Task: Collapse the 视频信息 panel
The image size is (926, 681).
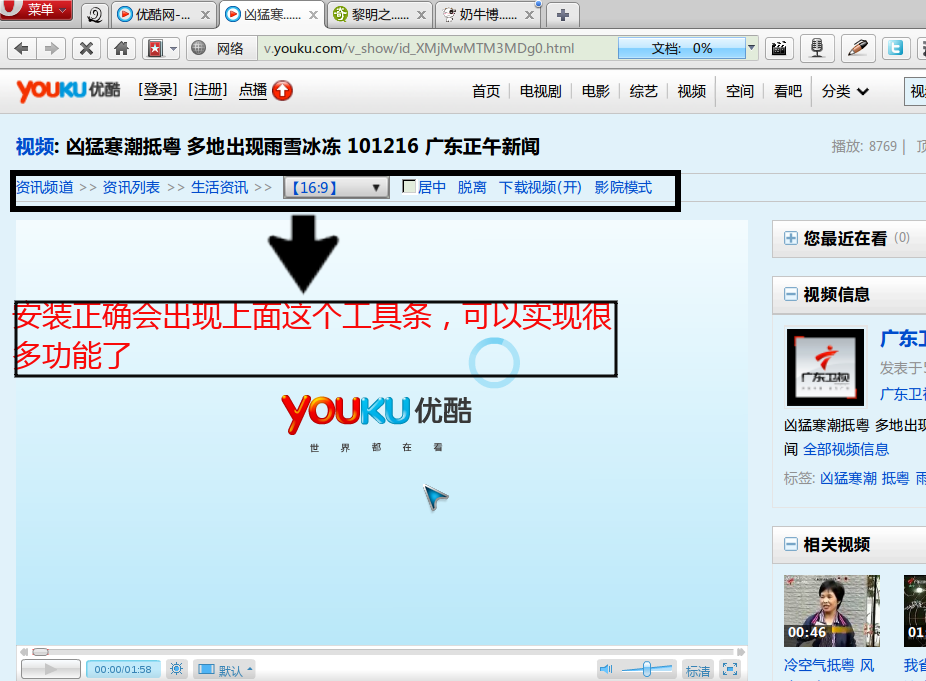Action: 791,295
